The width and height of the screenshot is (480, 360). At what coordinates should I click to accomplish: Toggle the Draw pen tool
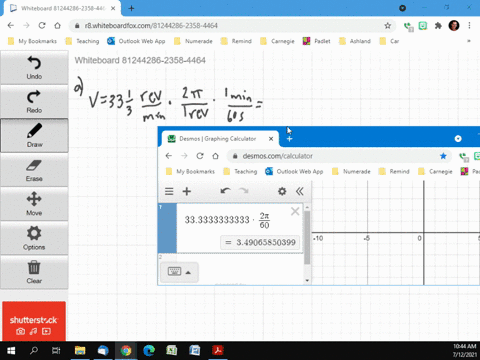click(x=34, y=136)
